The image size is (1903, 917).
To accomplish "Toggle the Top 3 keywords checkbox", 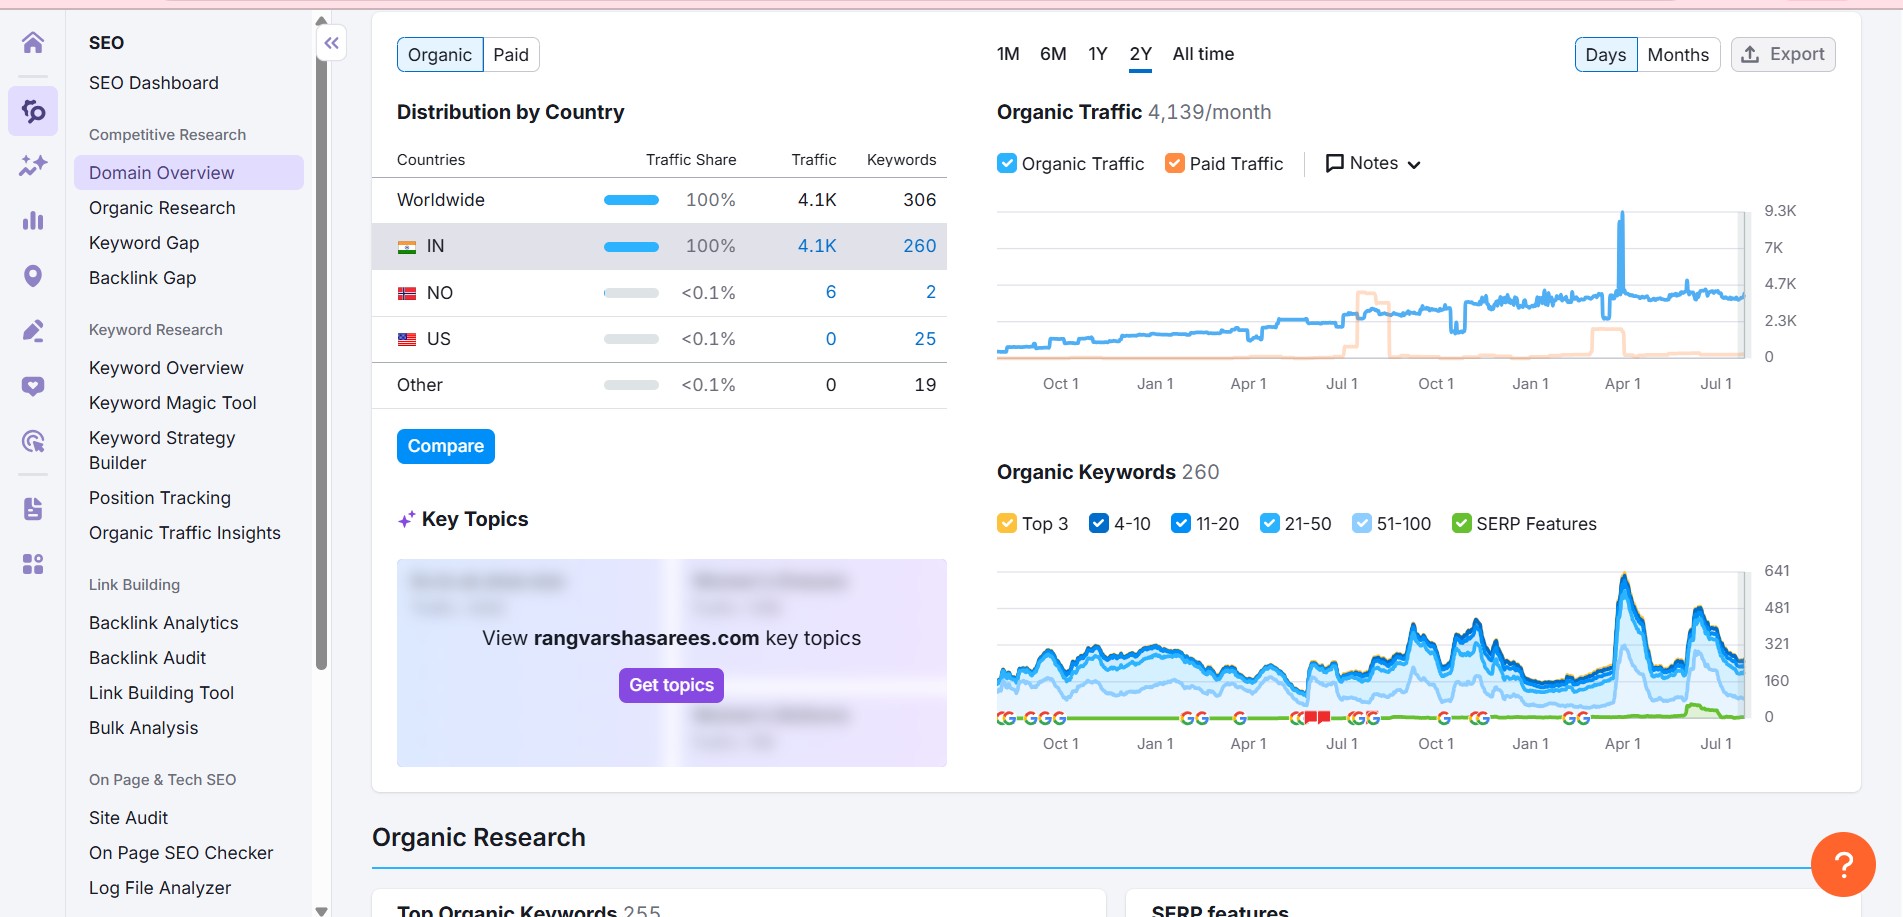I will pyautogui.click(x=1007, y=523).
